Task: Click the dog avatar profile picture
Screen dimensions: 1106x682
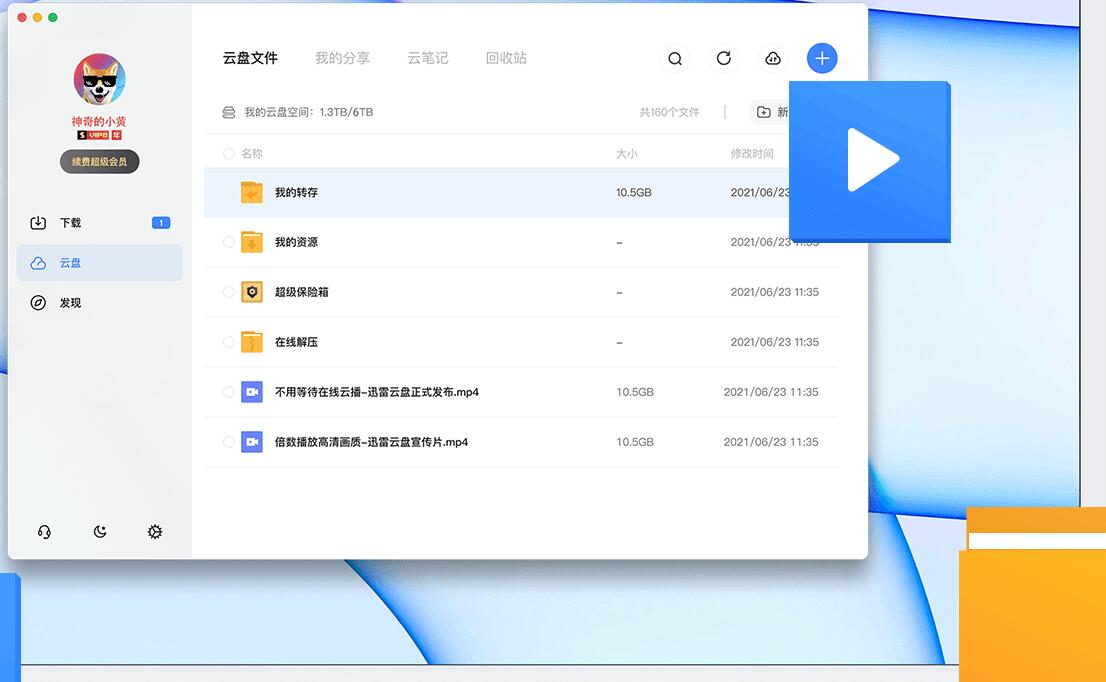Action: (x=98, y=80)
